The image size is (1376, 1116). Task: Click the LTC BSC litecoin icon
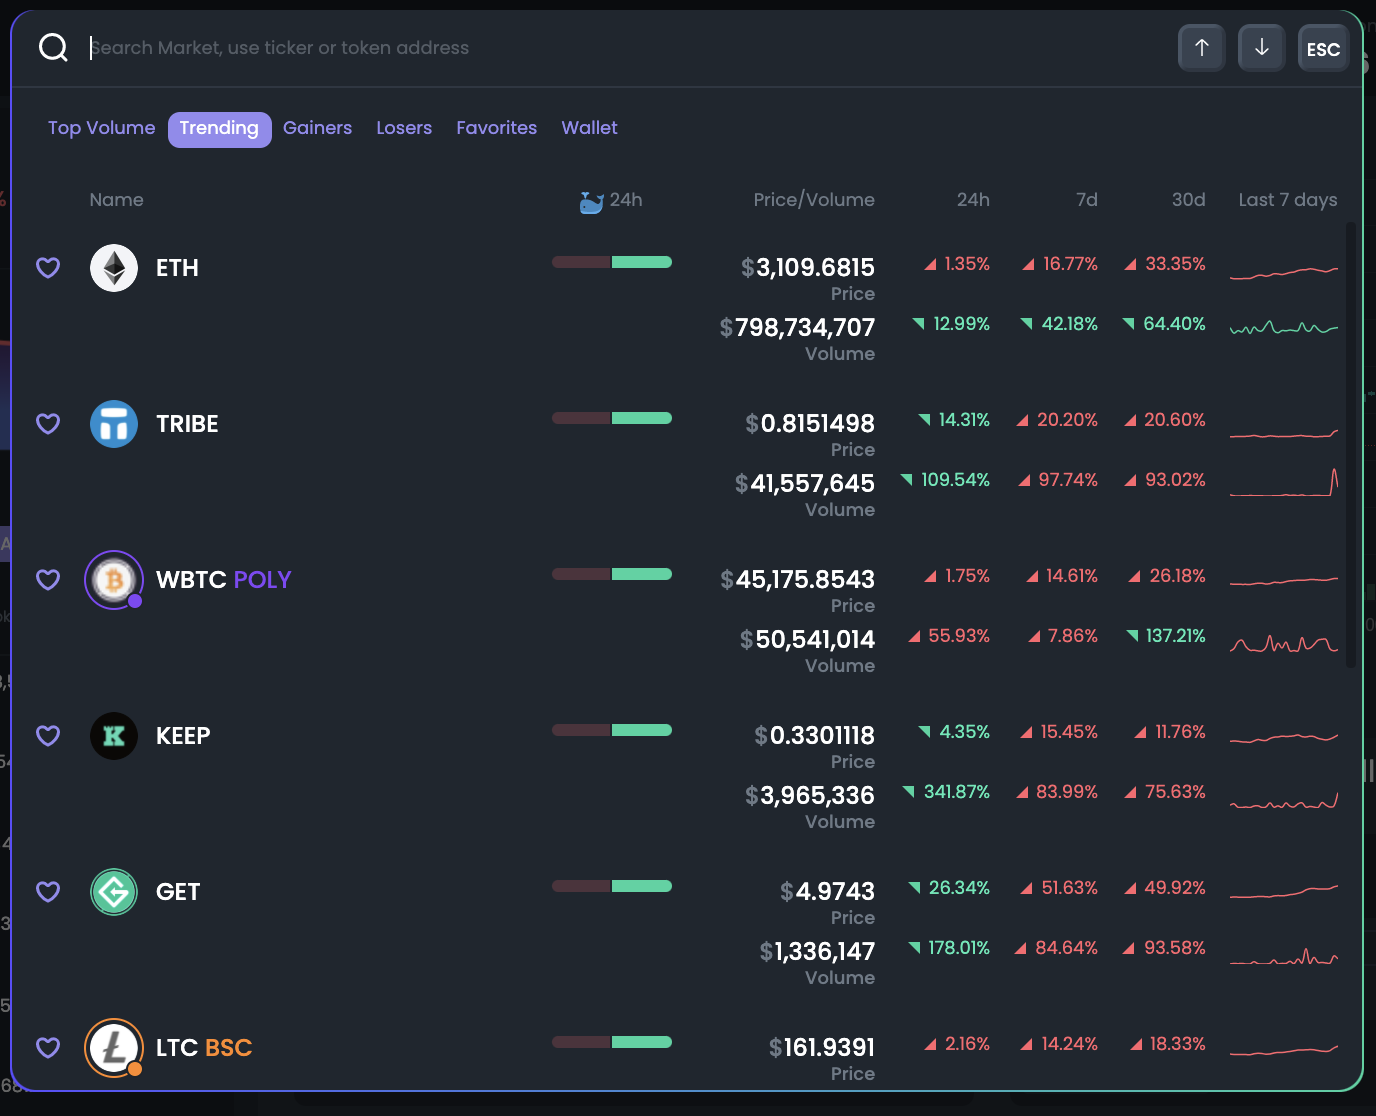coord(114,1048)
